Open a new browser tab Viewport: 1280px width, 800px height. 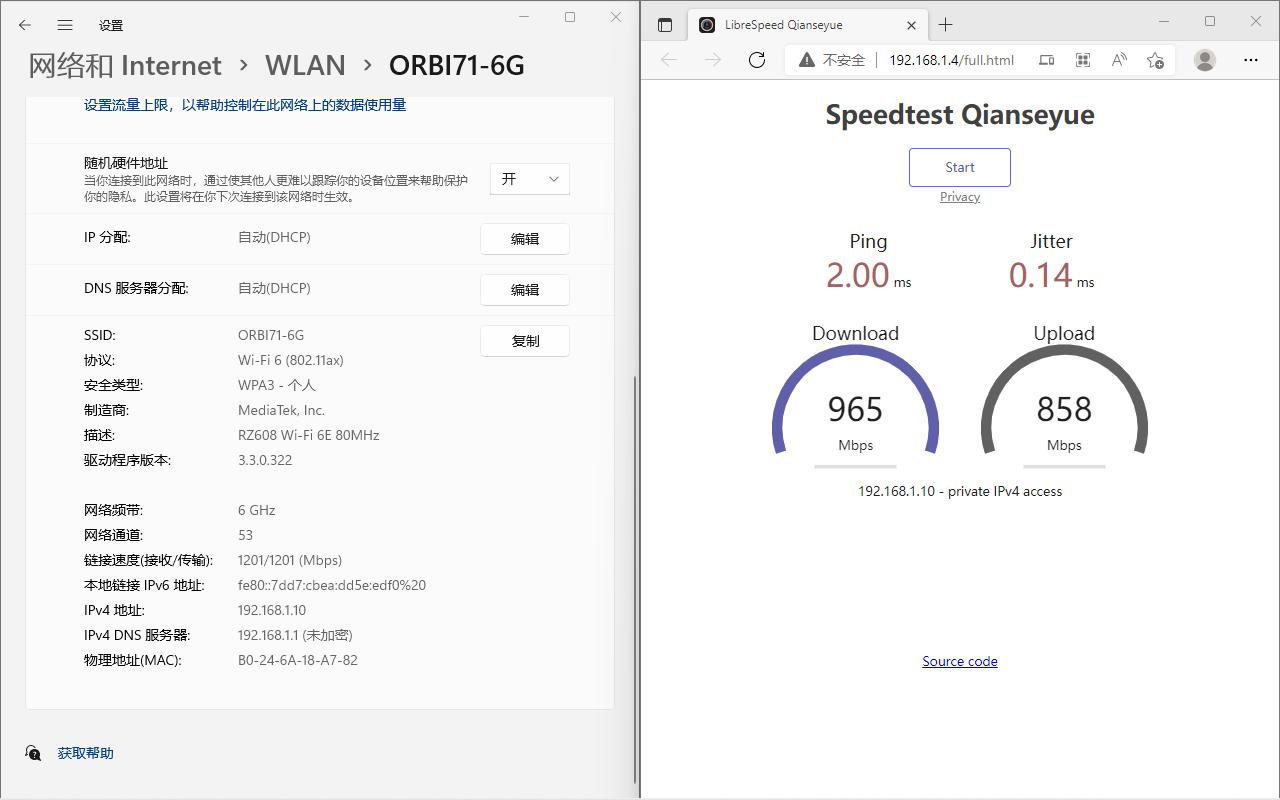(946, 24)
